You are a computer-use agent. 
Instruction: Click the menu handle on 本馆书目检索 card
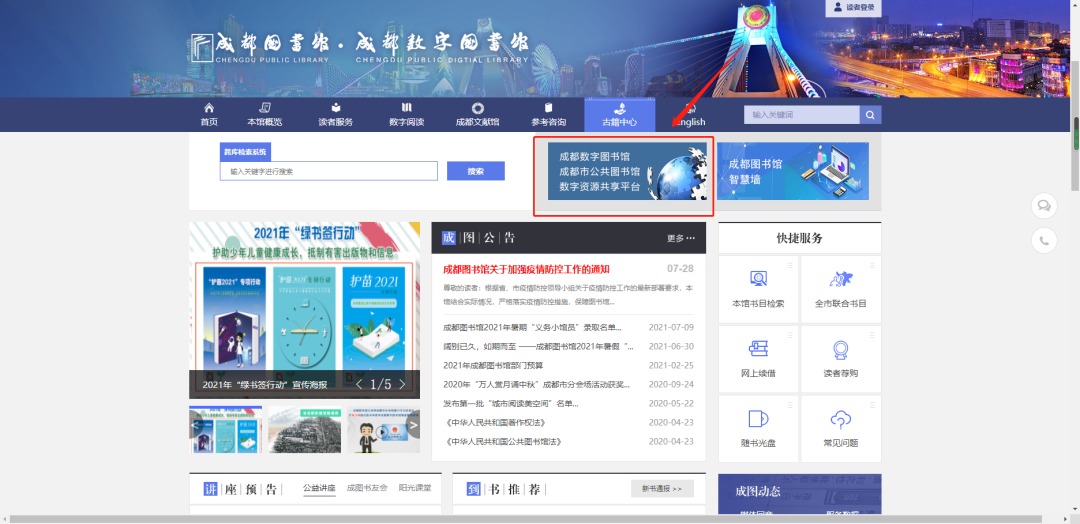[790, 265]
